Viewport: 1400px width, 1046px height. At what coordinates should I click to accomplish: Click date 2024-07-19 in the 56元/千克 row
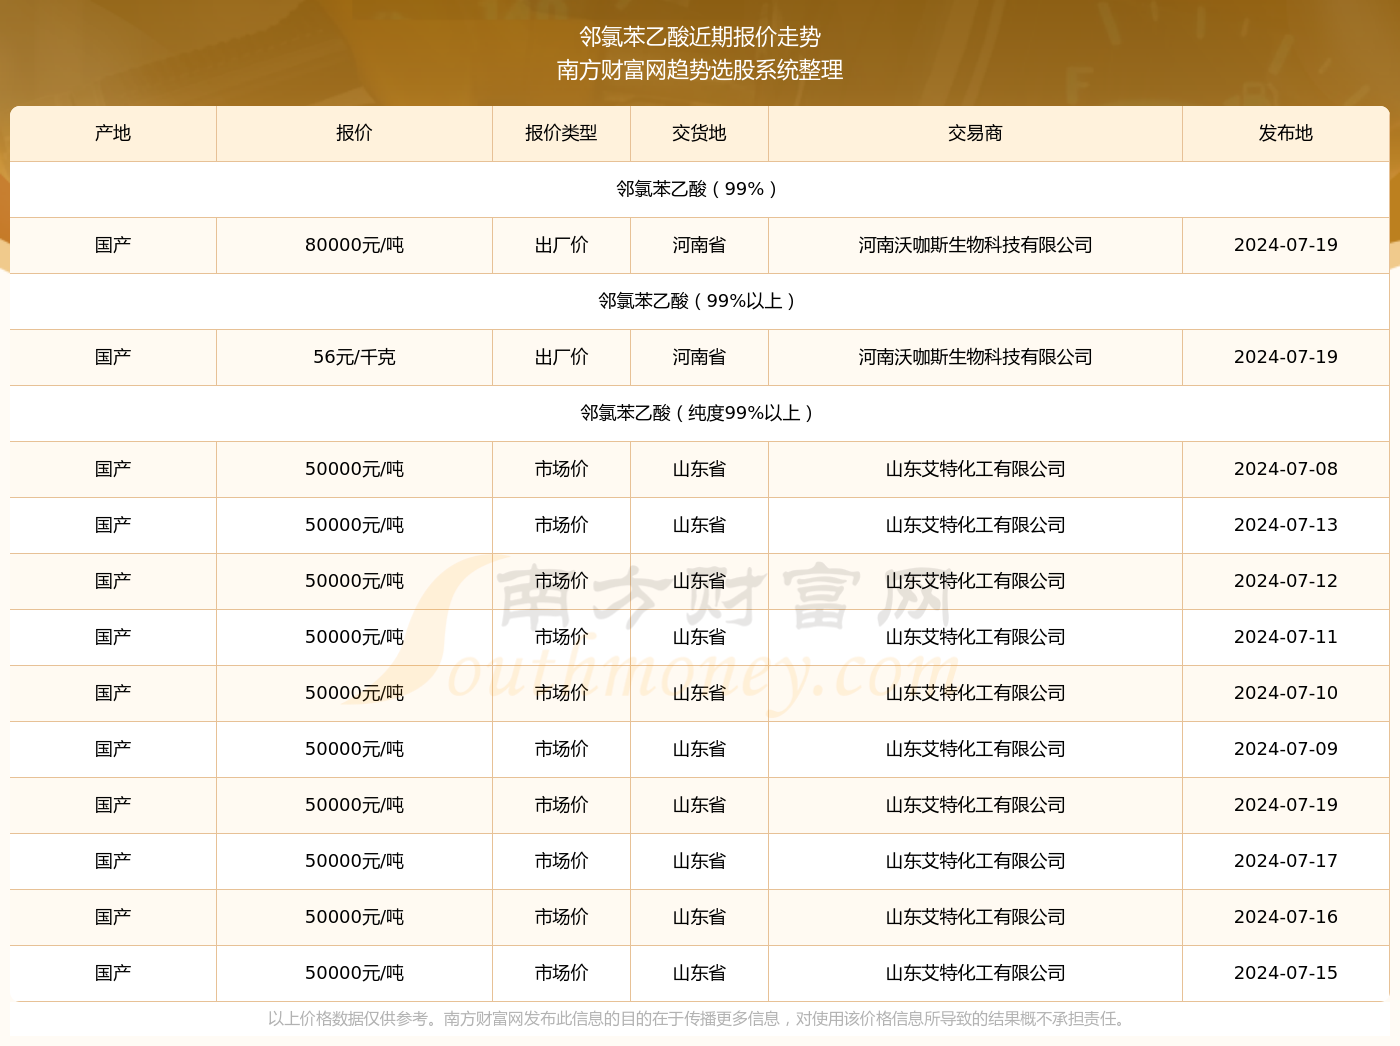[x=1286, y=357]
